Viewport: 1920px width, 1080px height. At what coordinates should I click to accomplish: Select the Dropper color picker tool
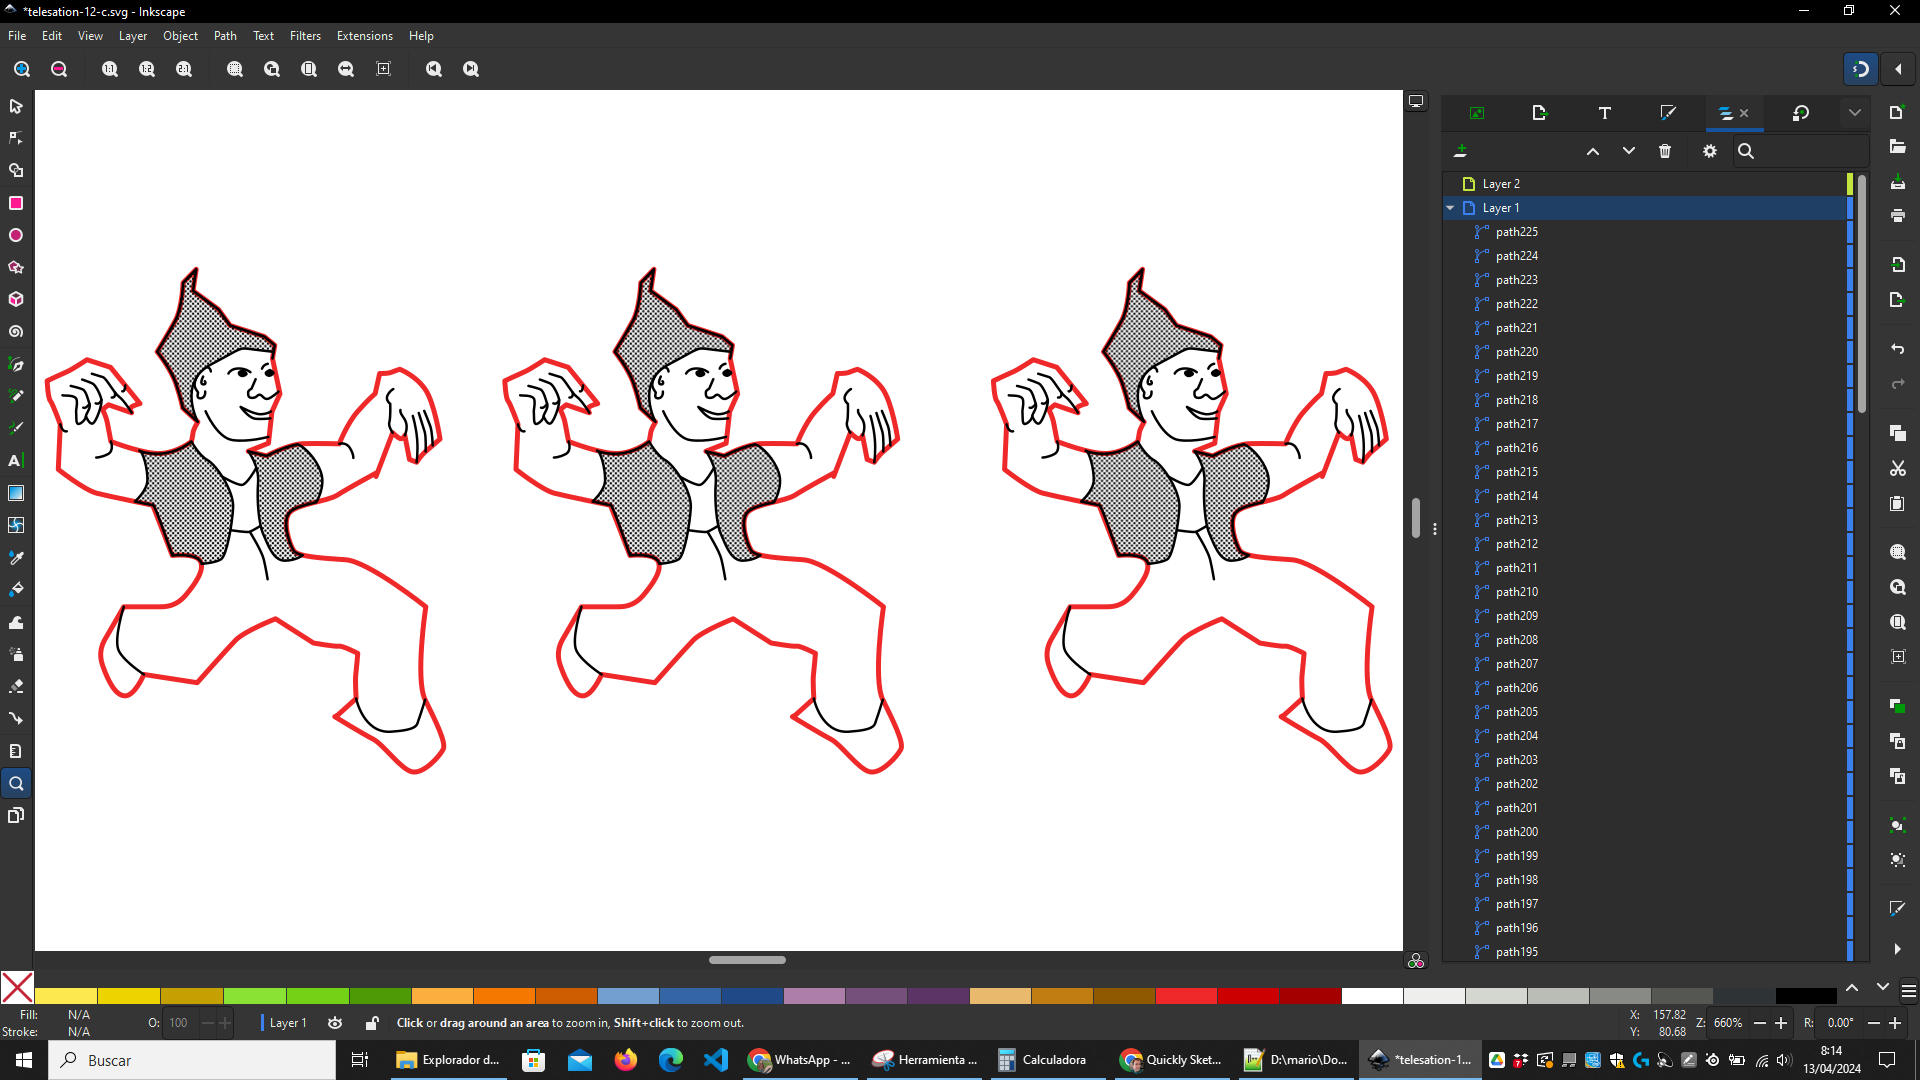point(16,557)
